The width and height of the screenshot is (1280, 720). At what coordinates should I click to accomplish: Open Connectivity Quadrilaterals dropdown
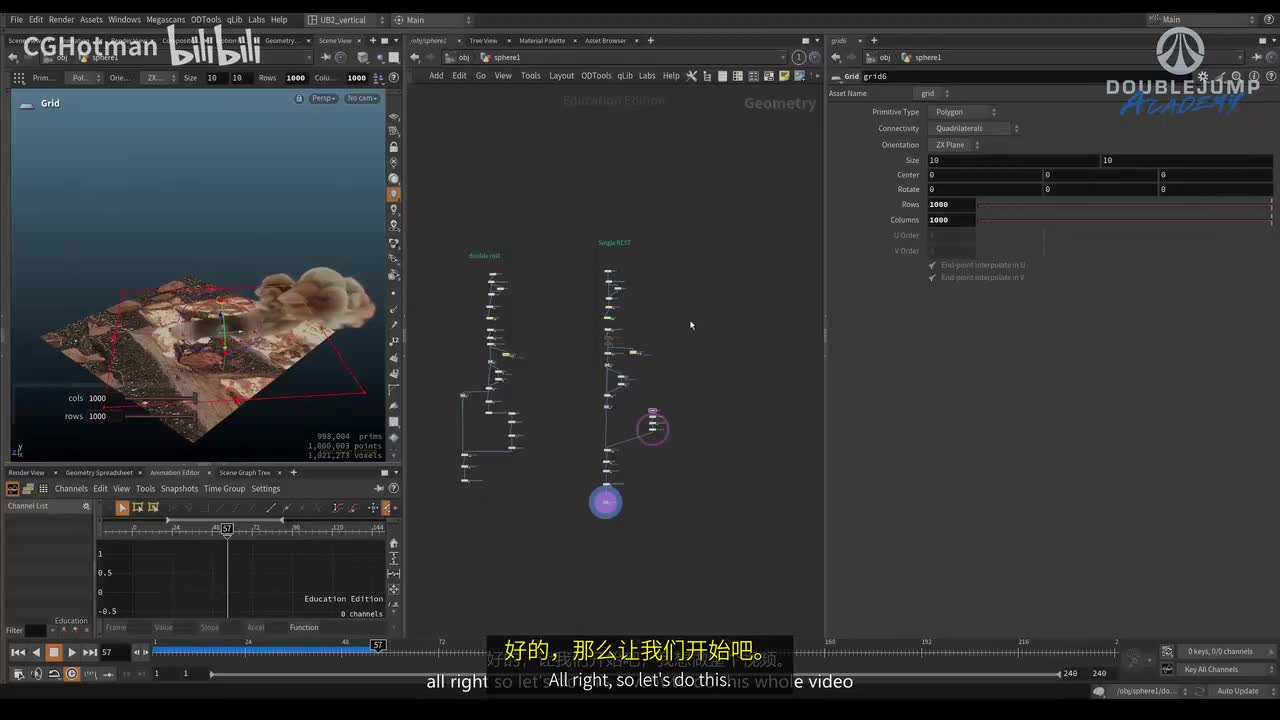point(976,128)
